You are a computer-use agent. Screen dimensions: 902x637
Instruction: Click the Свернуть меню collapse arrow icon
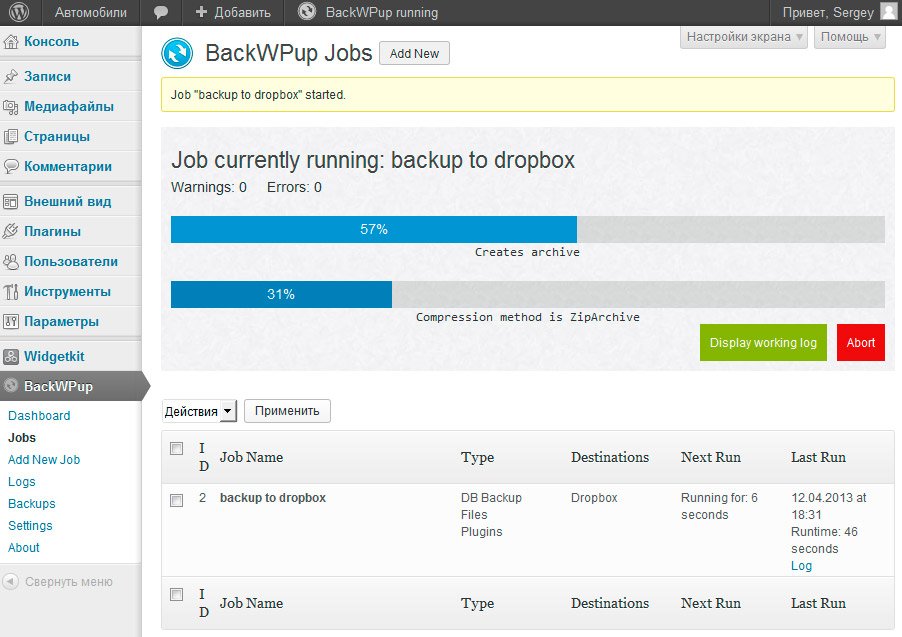point(10,582)
